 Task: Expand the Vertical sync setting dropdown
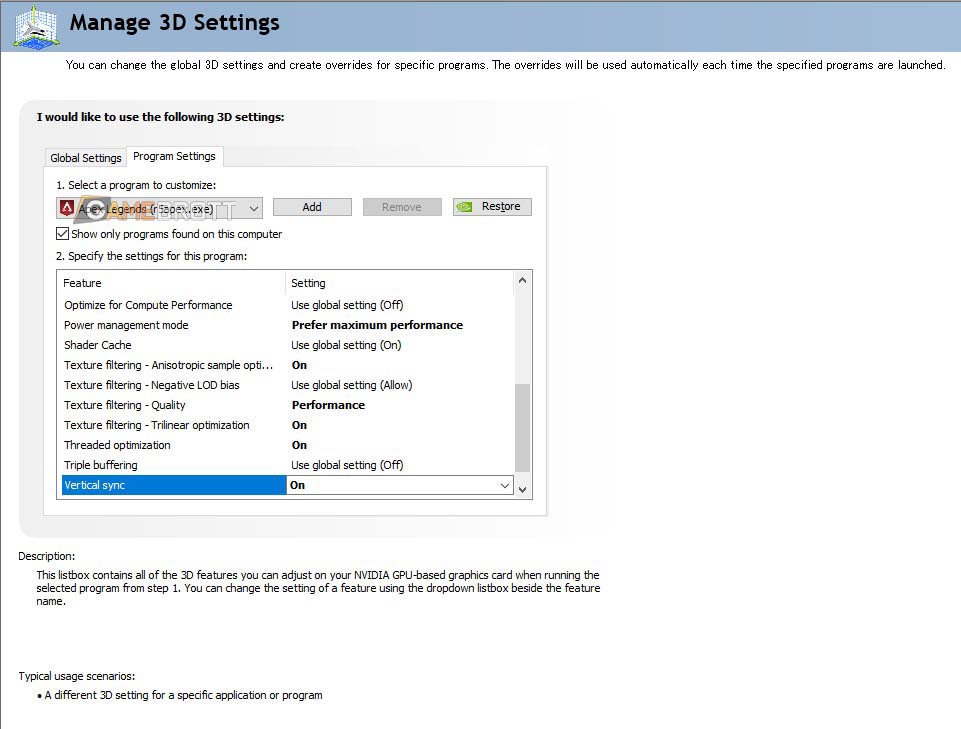tap(505, 486)
